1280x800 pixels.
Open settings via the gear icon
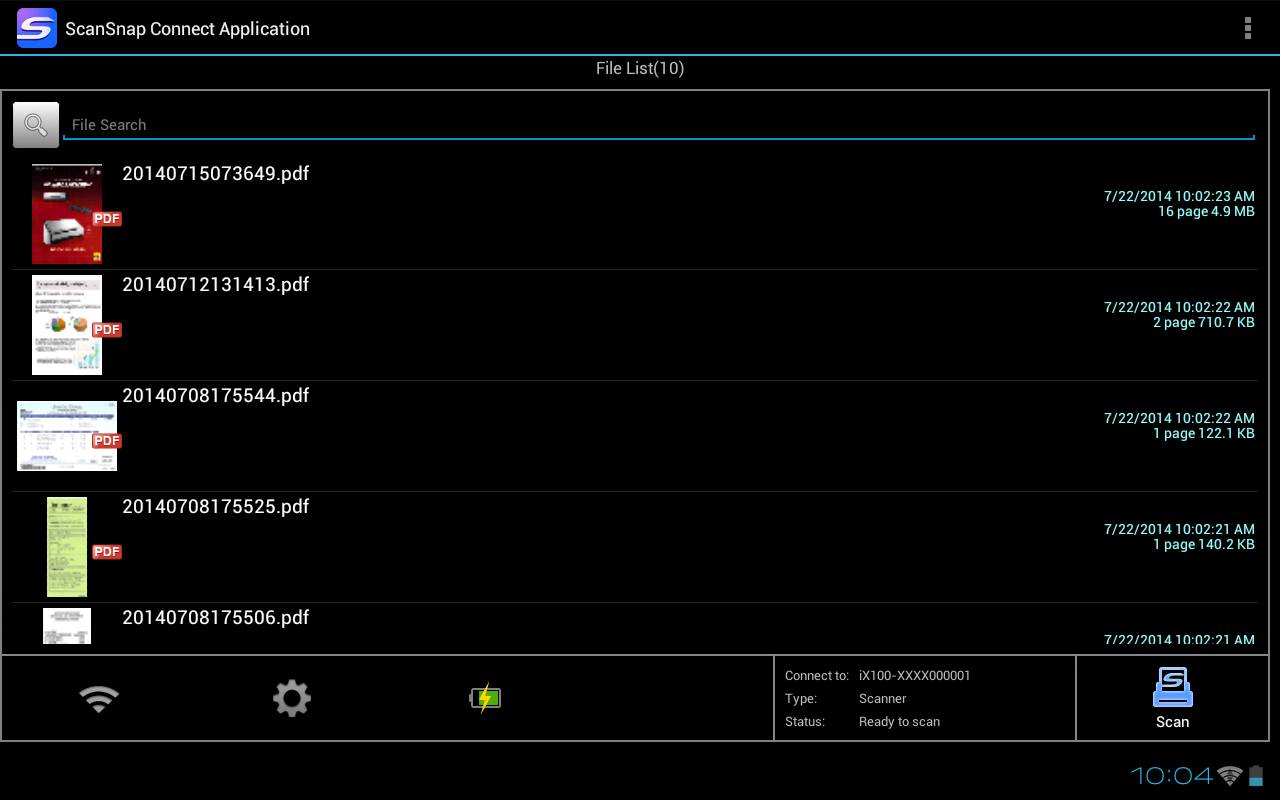pyautogui.click(x=292, y=698)
